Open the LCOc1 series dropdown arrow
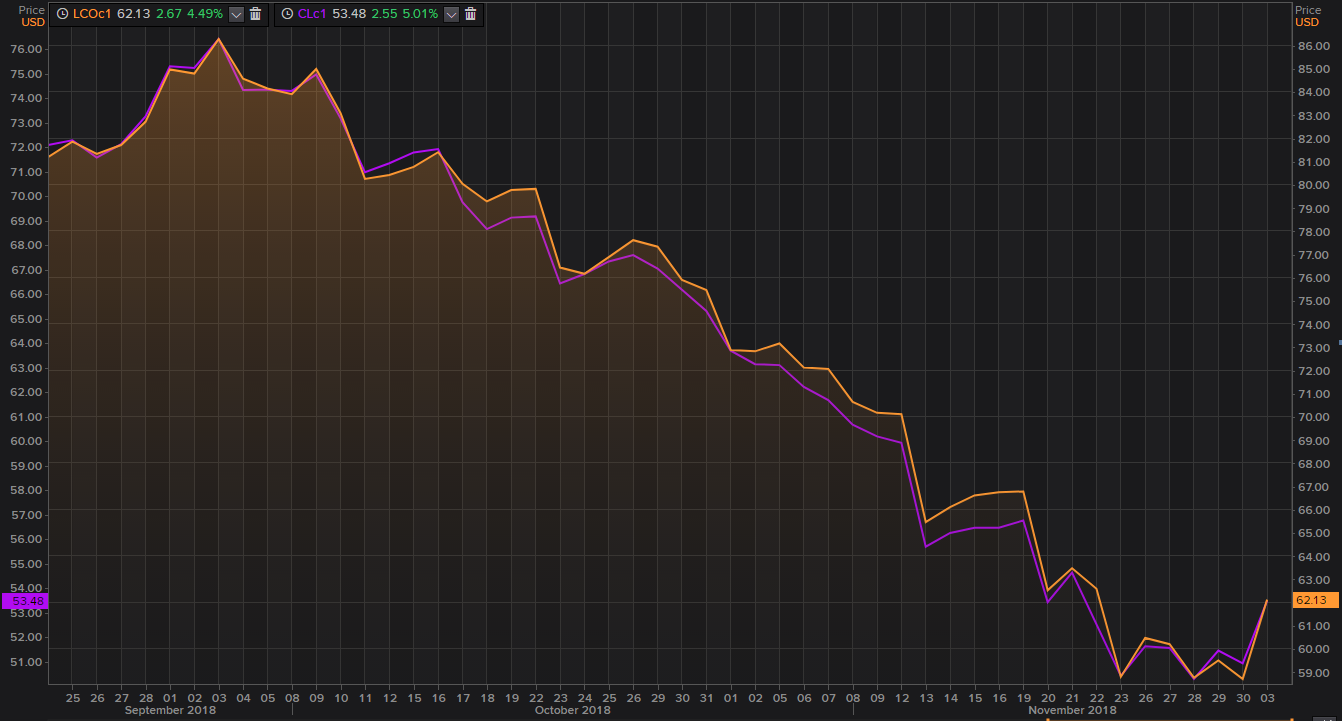Image resolution: width=1342 pixels, height=721 pixels. pos(236,14)
